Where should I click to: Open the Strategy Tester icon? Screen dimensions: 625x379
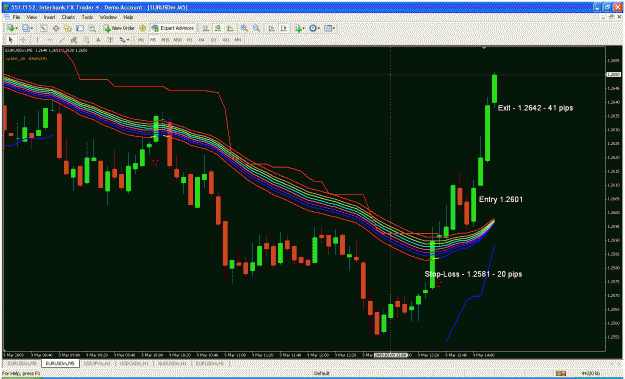pyautogui.click(x=92, y=28)
